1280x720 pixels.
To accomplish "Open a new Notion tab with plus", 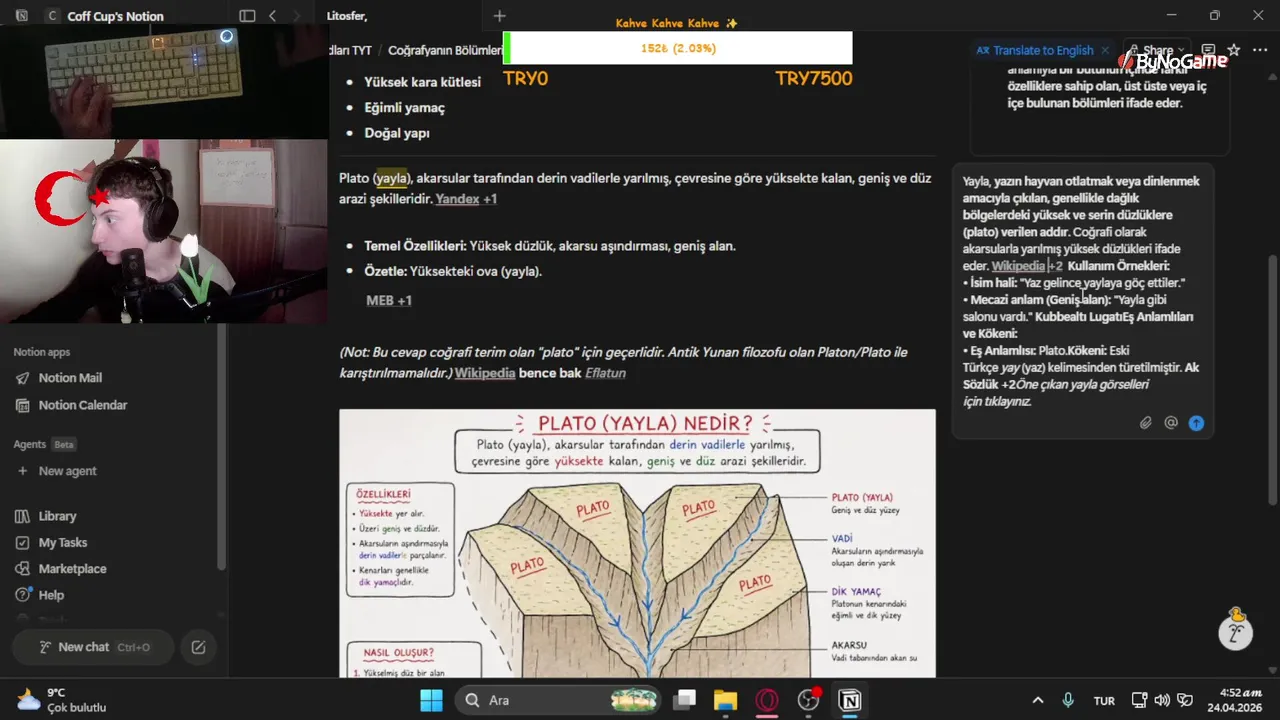I will (x=500, y=16).
